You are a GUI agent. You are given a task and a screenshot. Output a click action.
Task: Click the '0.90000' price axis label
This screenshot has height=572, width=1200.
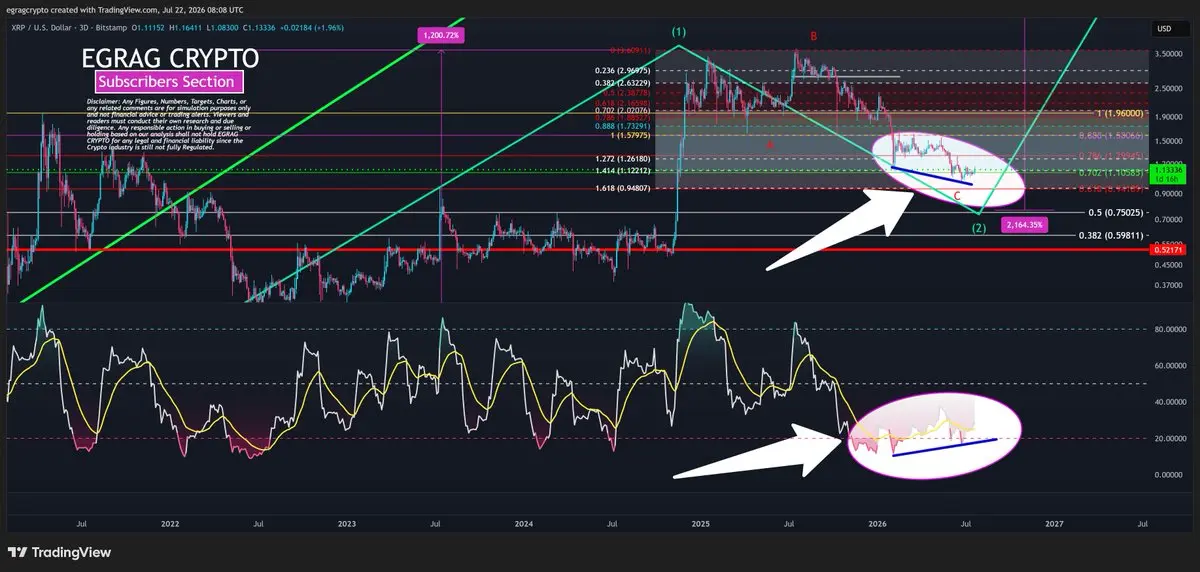pos(1168,194)
